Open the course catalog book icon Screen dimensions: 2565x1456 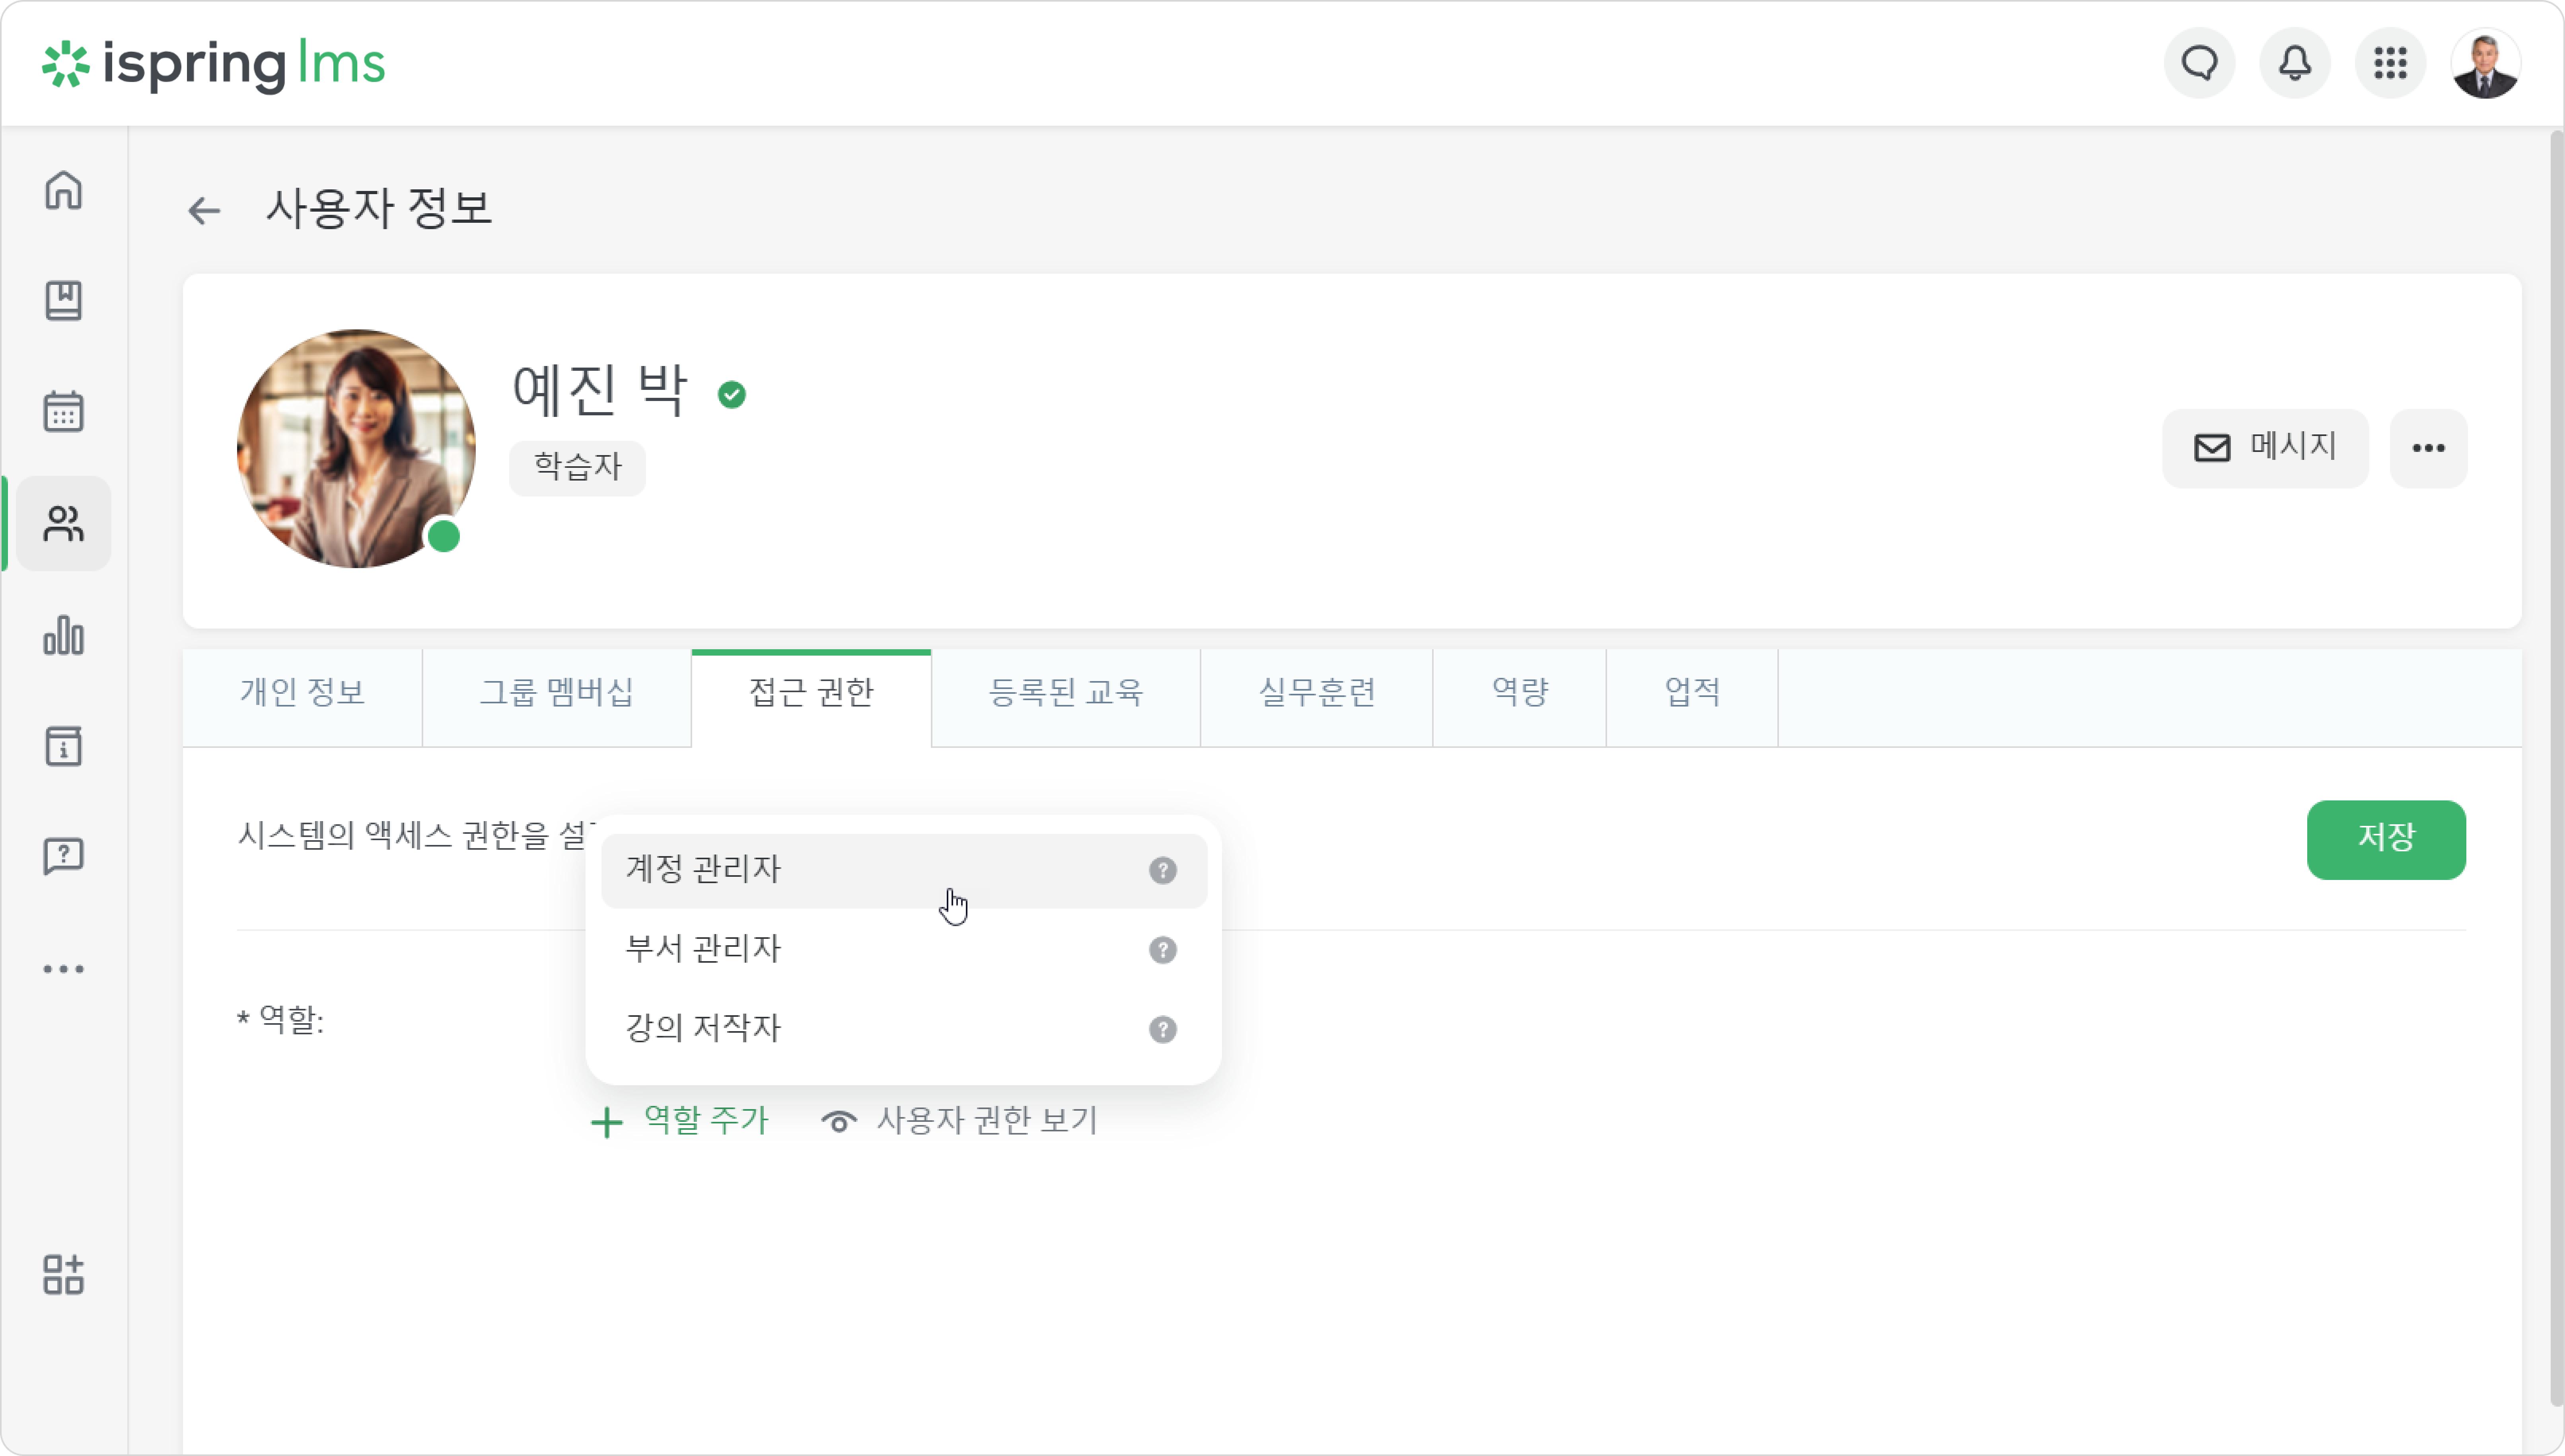[x=63, y=300]
